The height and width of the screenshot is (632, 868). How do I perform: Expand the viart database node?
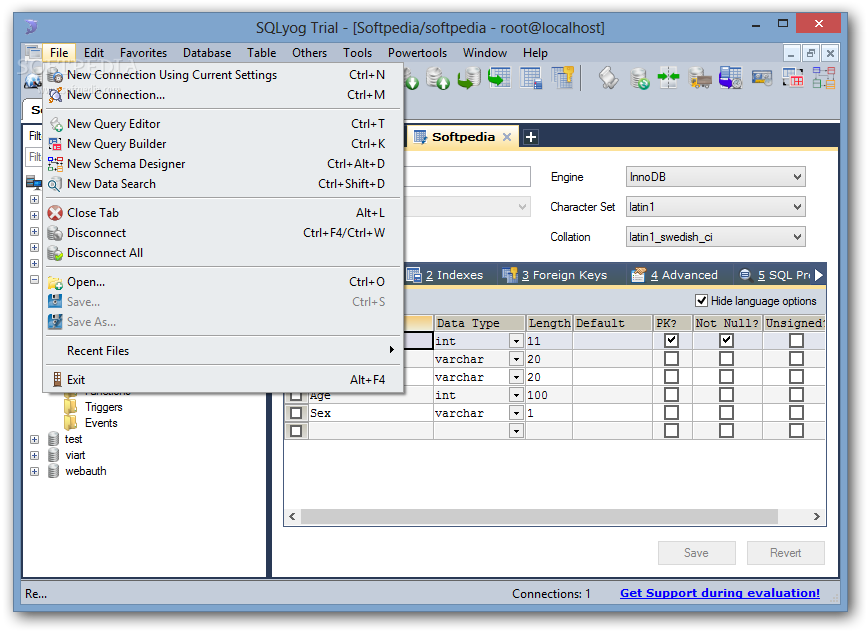(34, 455)
